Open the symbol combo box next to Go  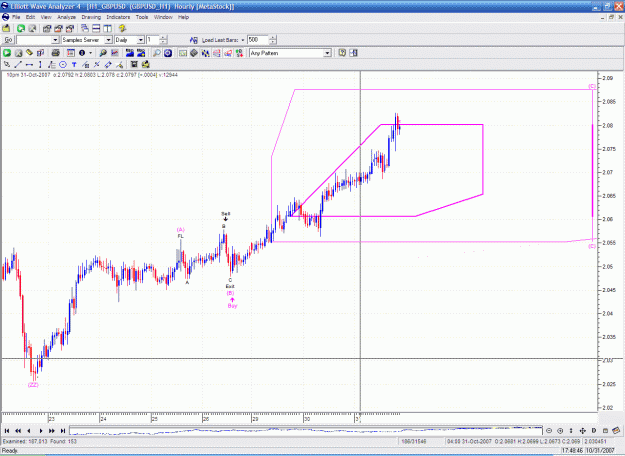tap(37, 40)
